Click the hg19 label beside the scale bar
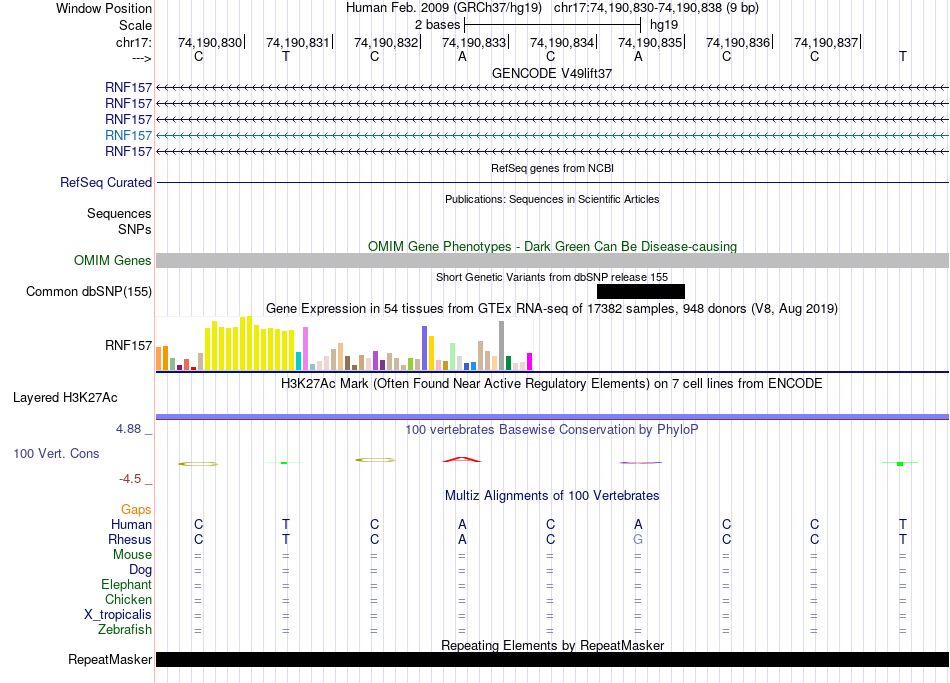Screen dimensions: 950x683 tap(664, 25)
